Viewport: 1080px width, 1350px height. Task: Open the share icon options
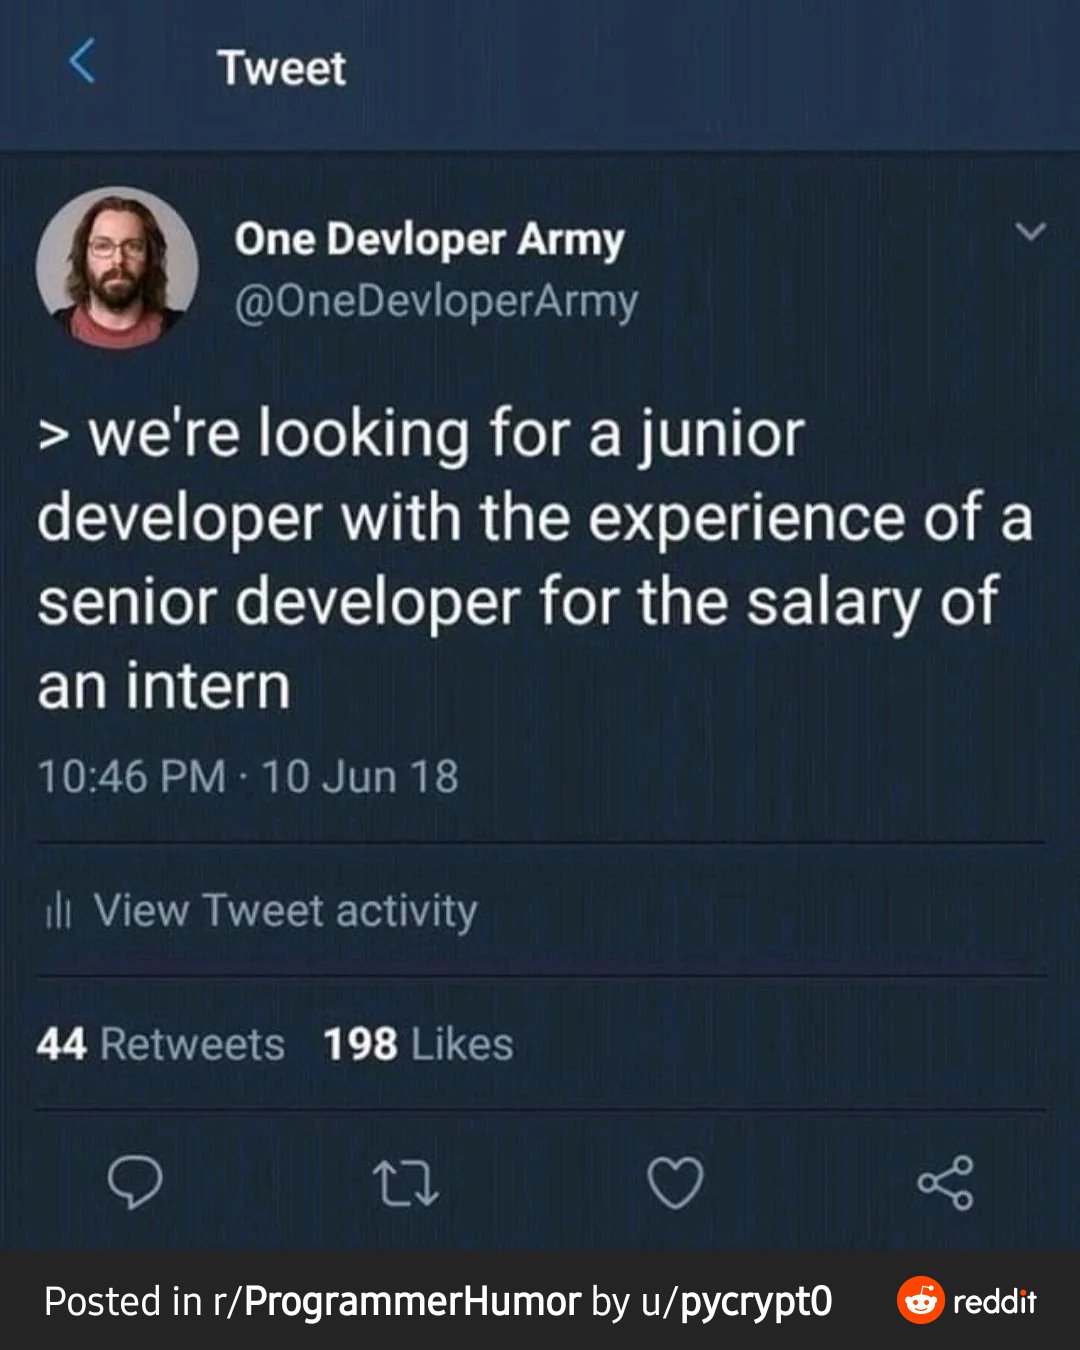pyautogui.click(x=945, y=1183)
